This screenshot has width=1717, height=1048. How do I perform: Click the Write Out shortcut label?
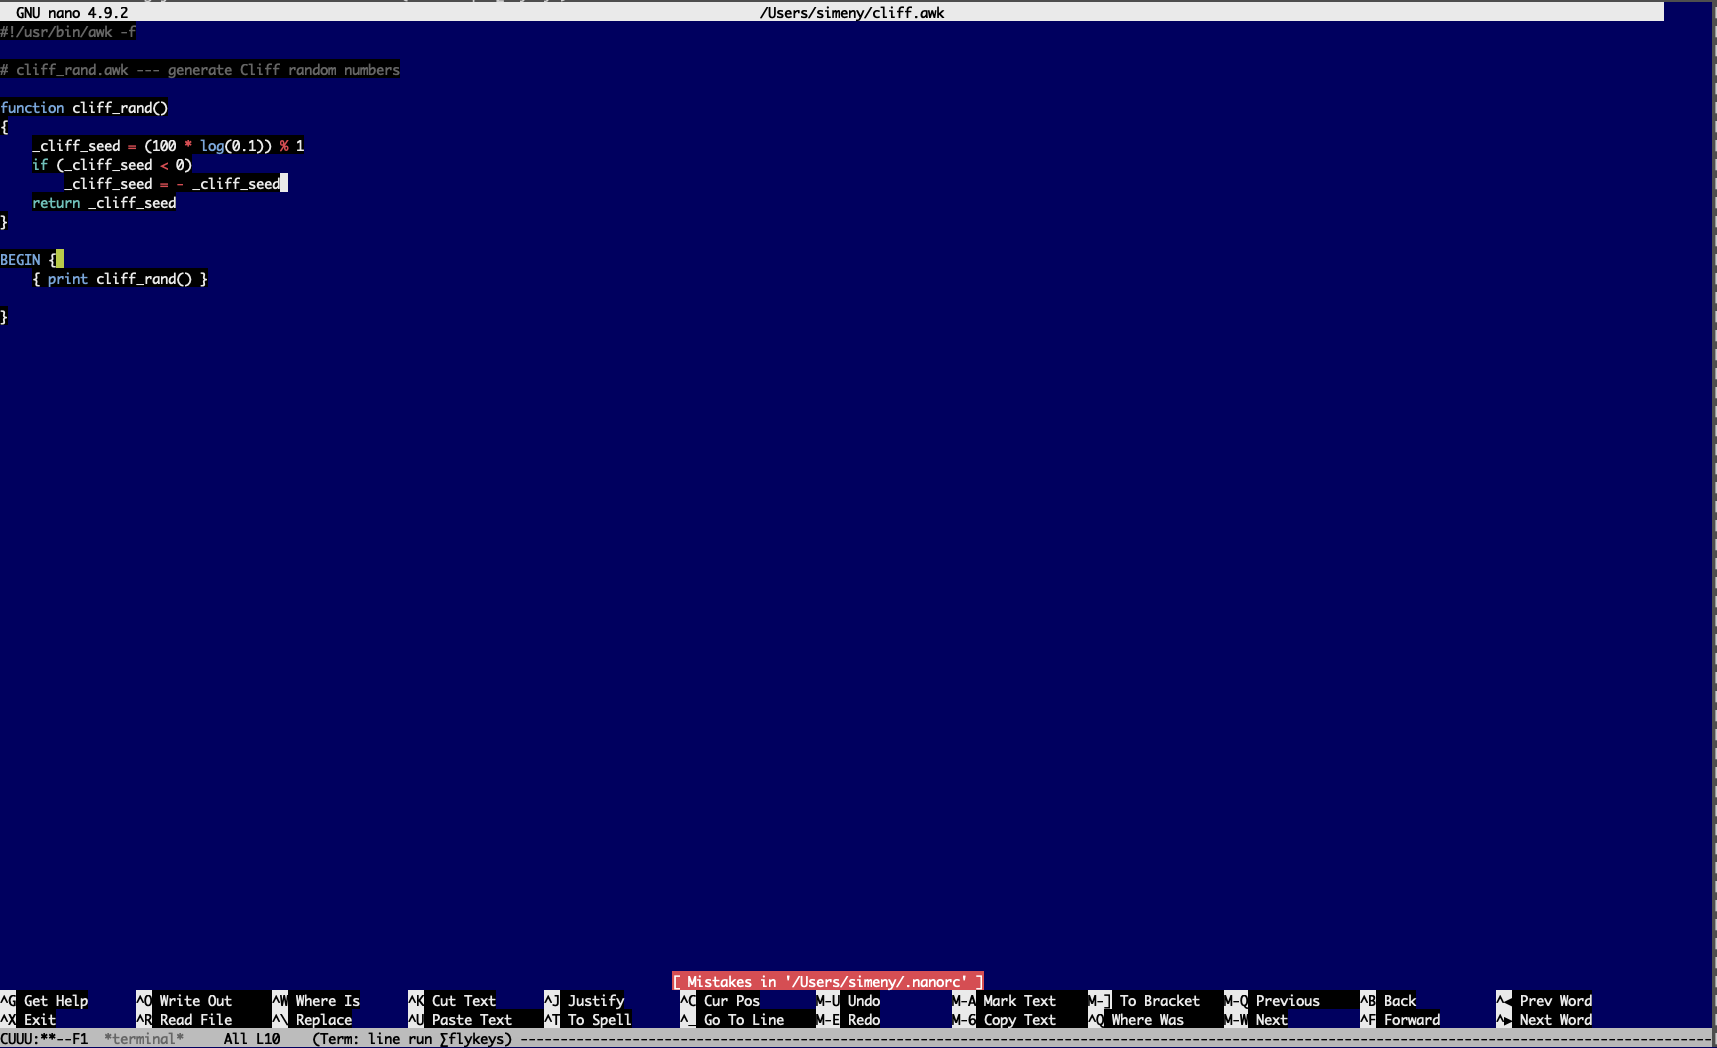click(196, 1001)
